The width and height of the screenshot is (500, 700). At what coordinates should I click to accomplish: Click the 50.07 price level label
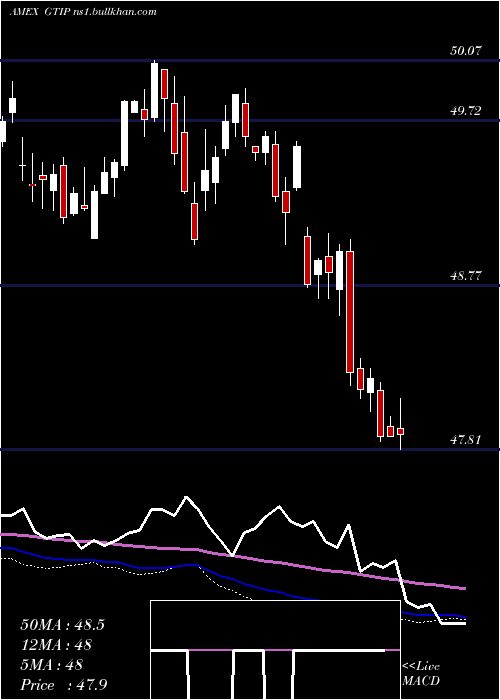pyautogui.click(x=466, y=50)
